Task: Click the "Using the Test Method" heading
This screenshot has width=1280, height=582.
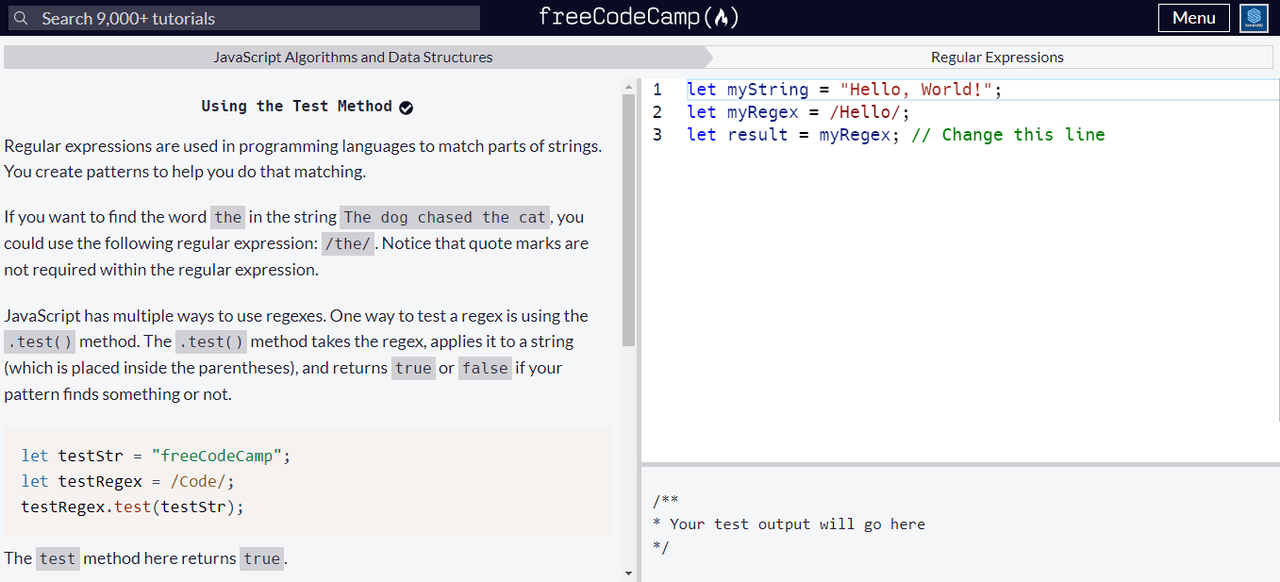Action: (x=296, y=106)
